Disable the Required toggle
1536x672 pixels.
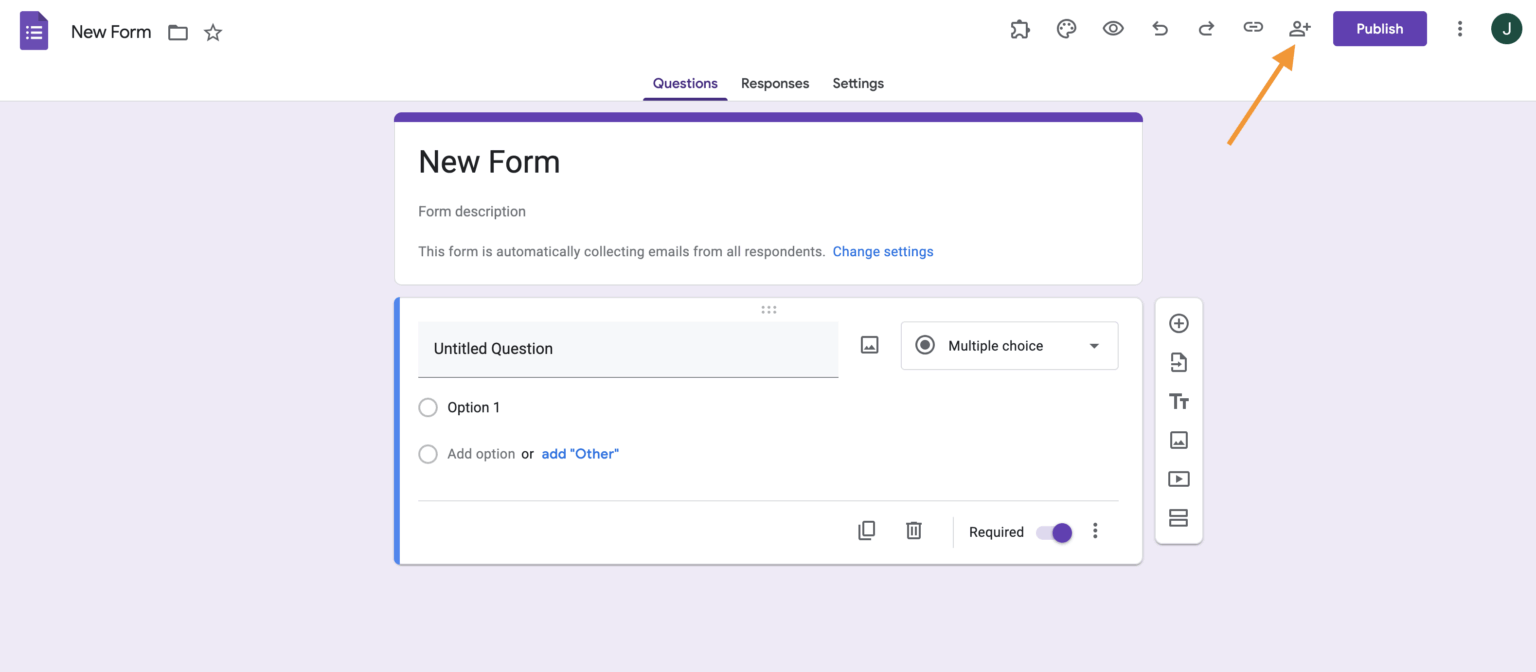[1052, 533]
